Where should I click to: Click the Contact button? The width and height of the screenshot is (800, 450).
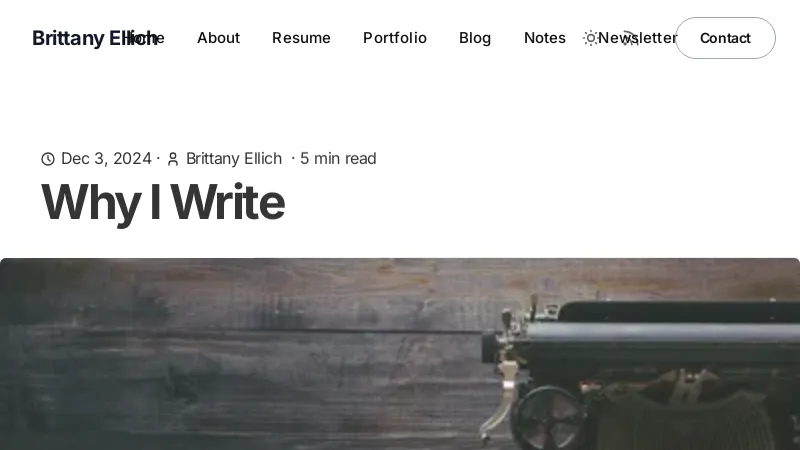[726, 38]
